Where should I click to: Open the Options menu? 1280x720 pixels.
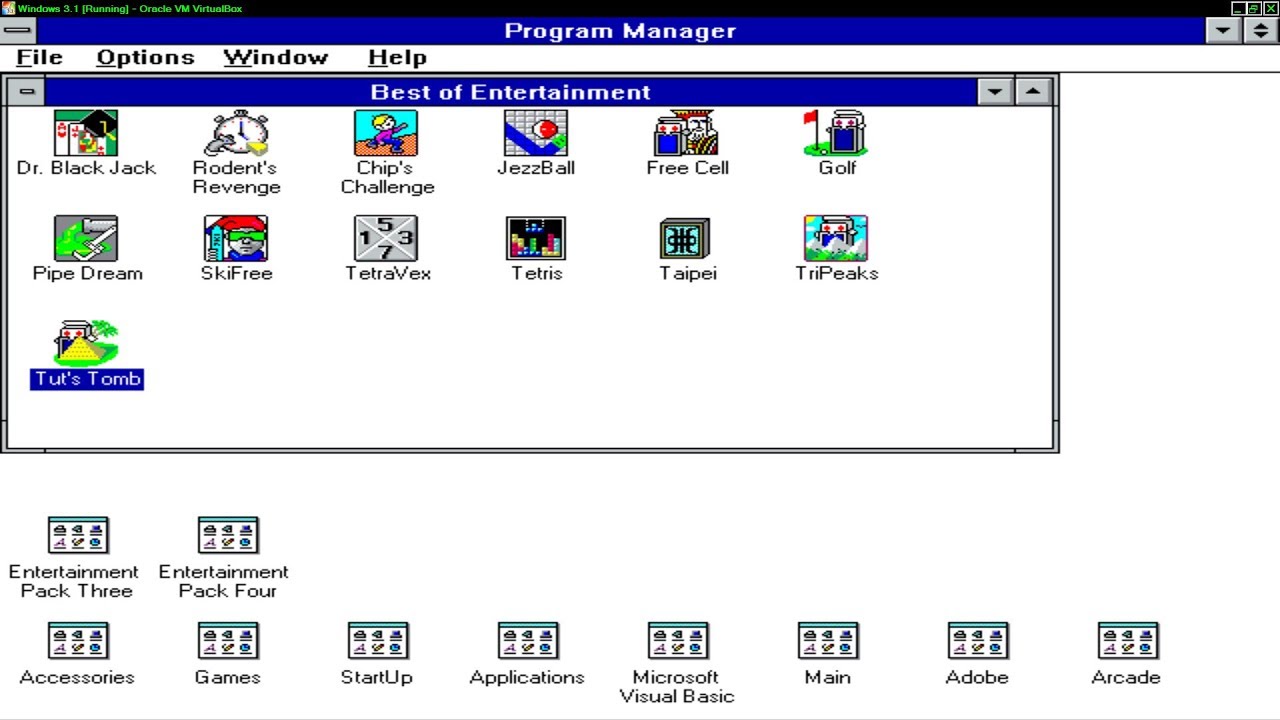[x=145, y=57]
